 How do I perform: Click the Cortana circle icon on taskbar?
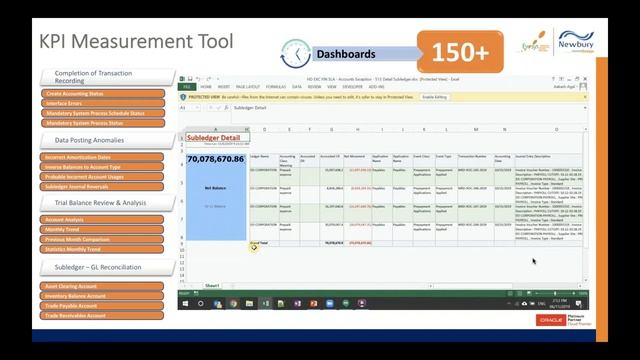[x=200, y=304]
